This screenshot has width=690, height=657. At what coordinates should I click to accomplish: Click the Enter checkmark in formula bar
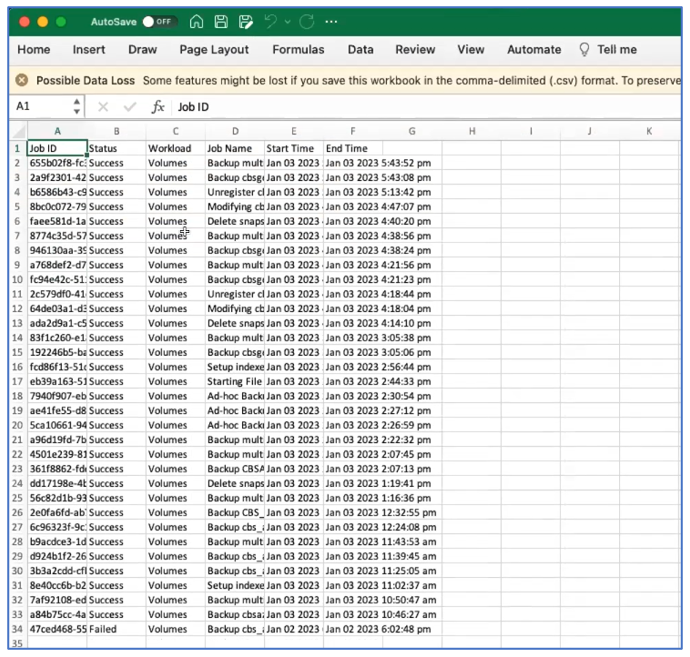(x=129, y=107)
